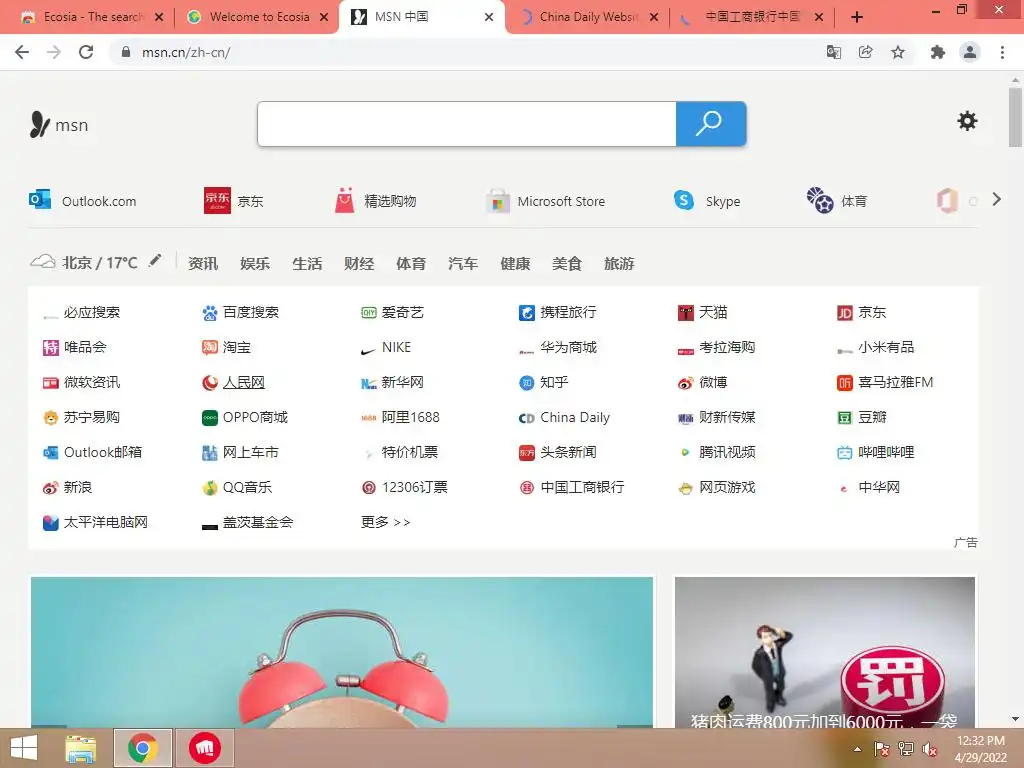Viewport: 1024px width, 768px height.
Task: Select 美食 category
Action: [567, 263]
